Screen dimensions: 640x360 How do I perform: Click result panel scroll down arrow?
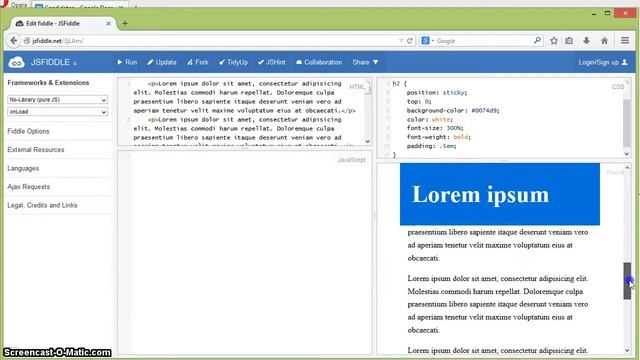(x=627, y=350)
